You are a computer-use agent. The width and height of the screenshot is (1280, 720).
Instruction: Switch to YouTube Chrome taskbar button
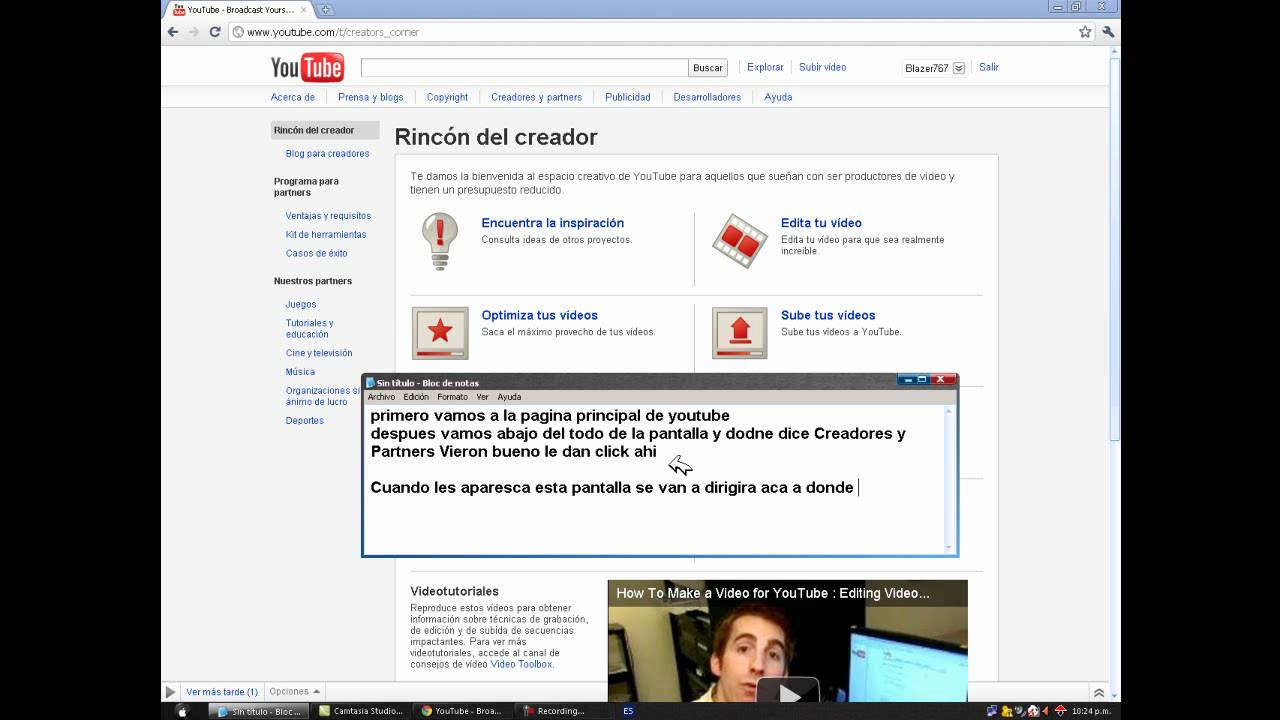point(463,711)
